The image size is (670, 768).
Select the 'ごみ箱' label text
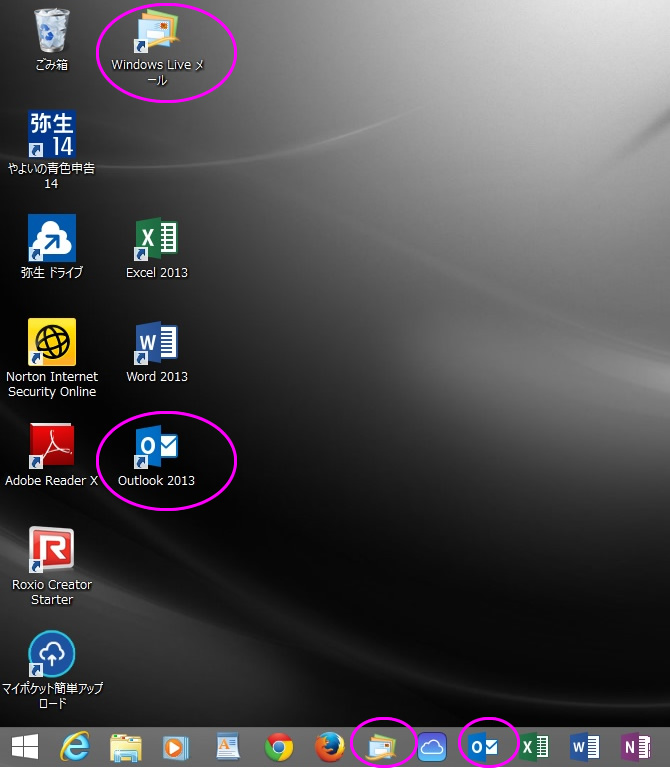tap(51, 65)
